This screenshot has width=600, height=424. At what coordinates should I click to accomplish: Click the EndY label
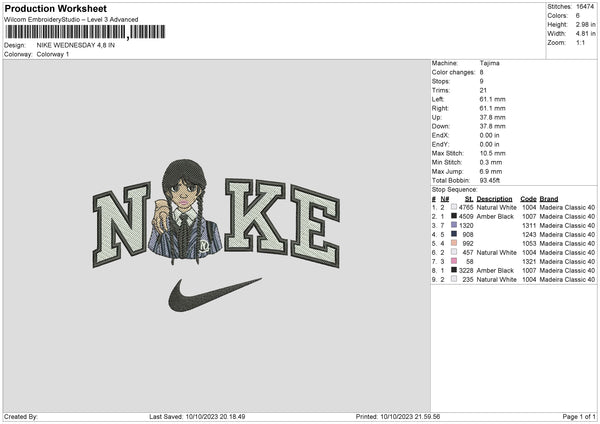pos(440,144)
